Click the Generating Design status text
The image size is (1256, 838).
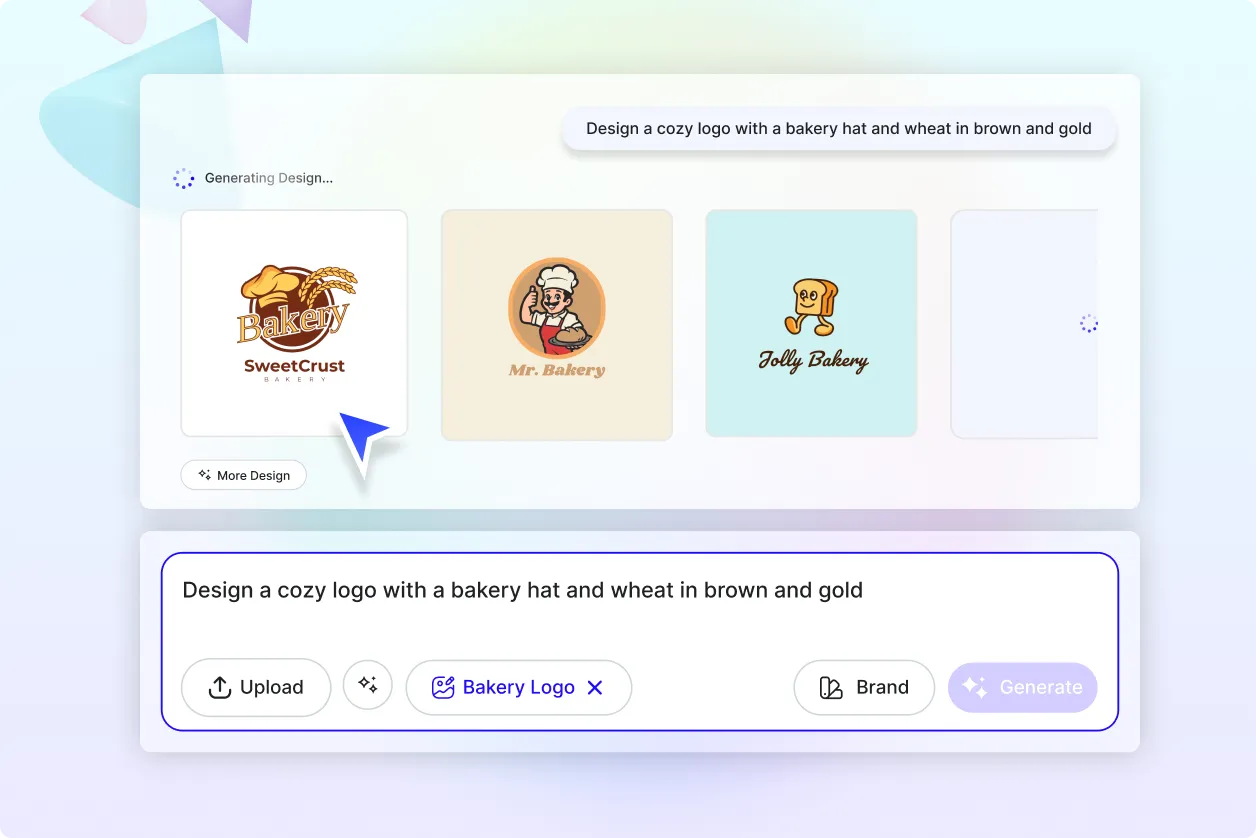269,178
